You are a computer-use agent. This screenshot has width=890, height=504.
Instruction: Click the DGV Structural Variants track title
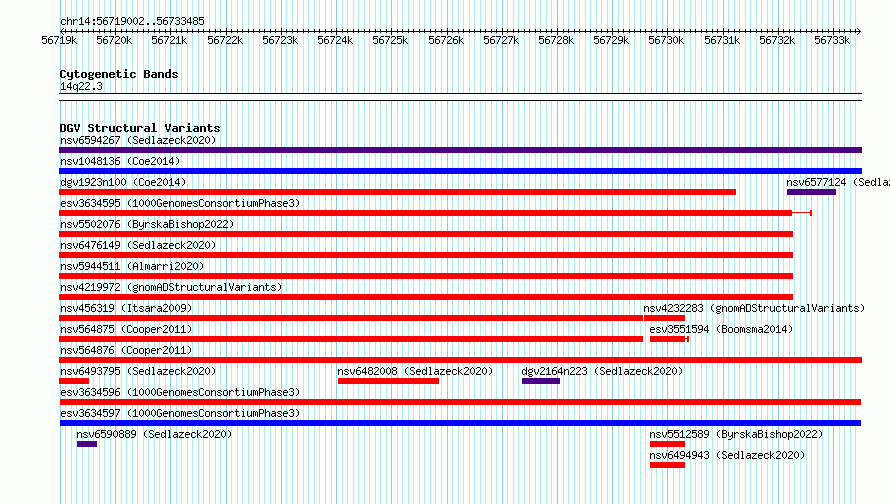[140, 128]
